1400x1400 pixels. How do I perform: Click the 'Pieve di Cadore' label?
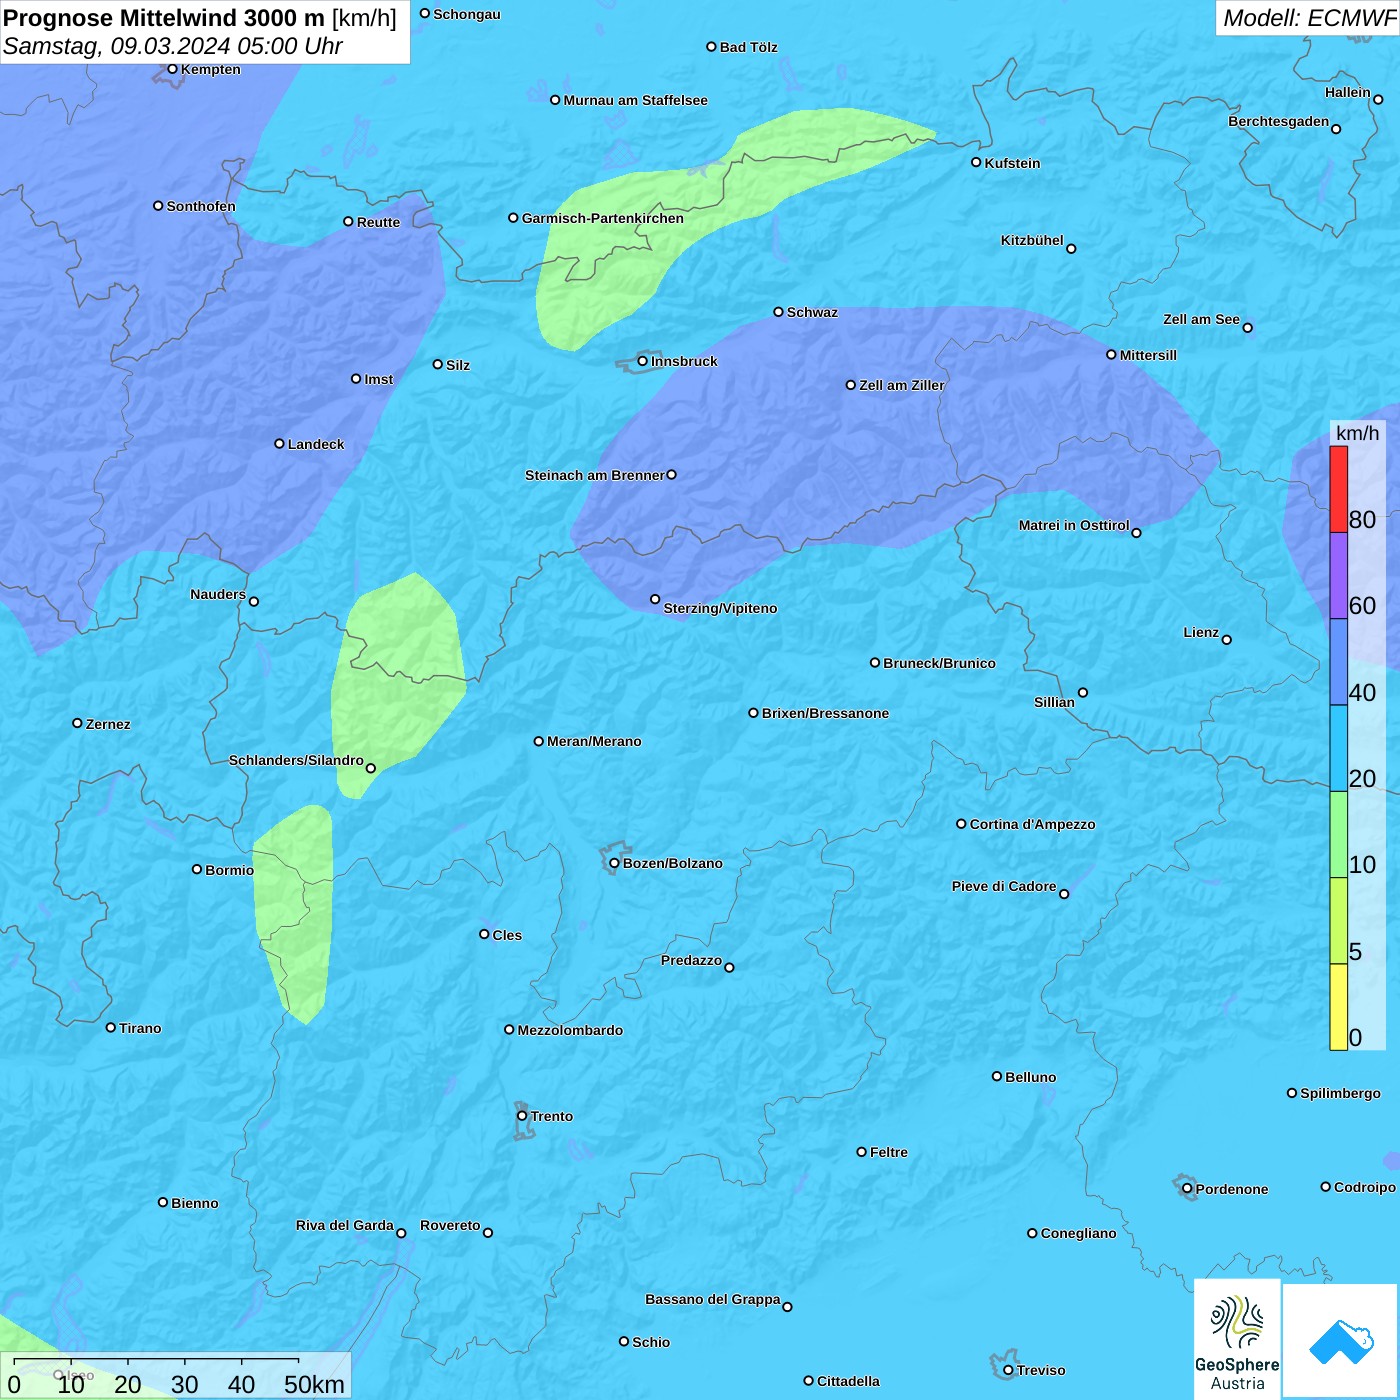(1004, 886)
